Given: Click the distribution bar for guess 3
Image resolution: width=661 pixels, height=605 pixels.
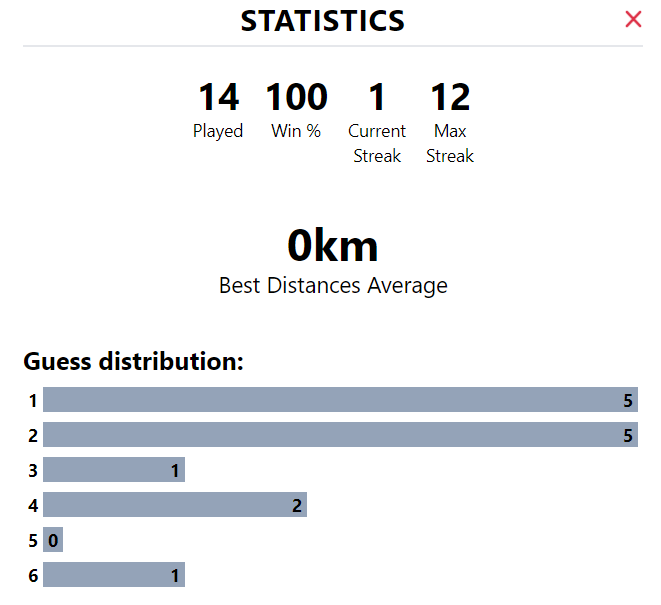Looking at the screenshot, I should coord(114,470).
